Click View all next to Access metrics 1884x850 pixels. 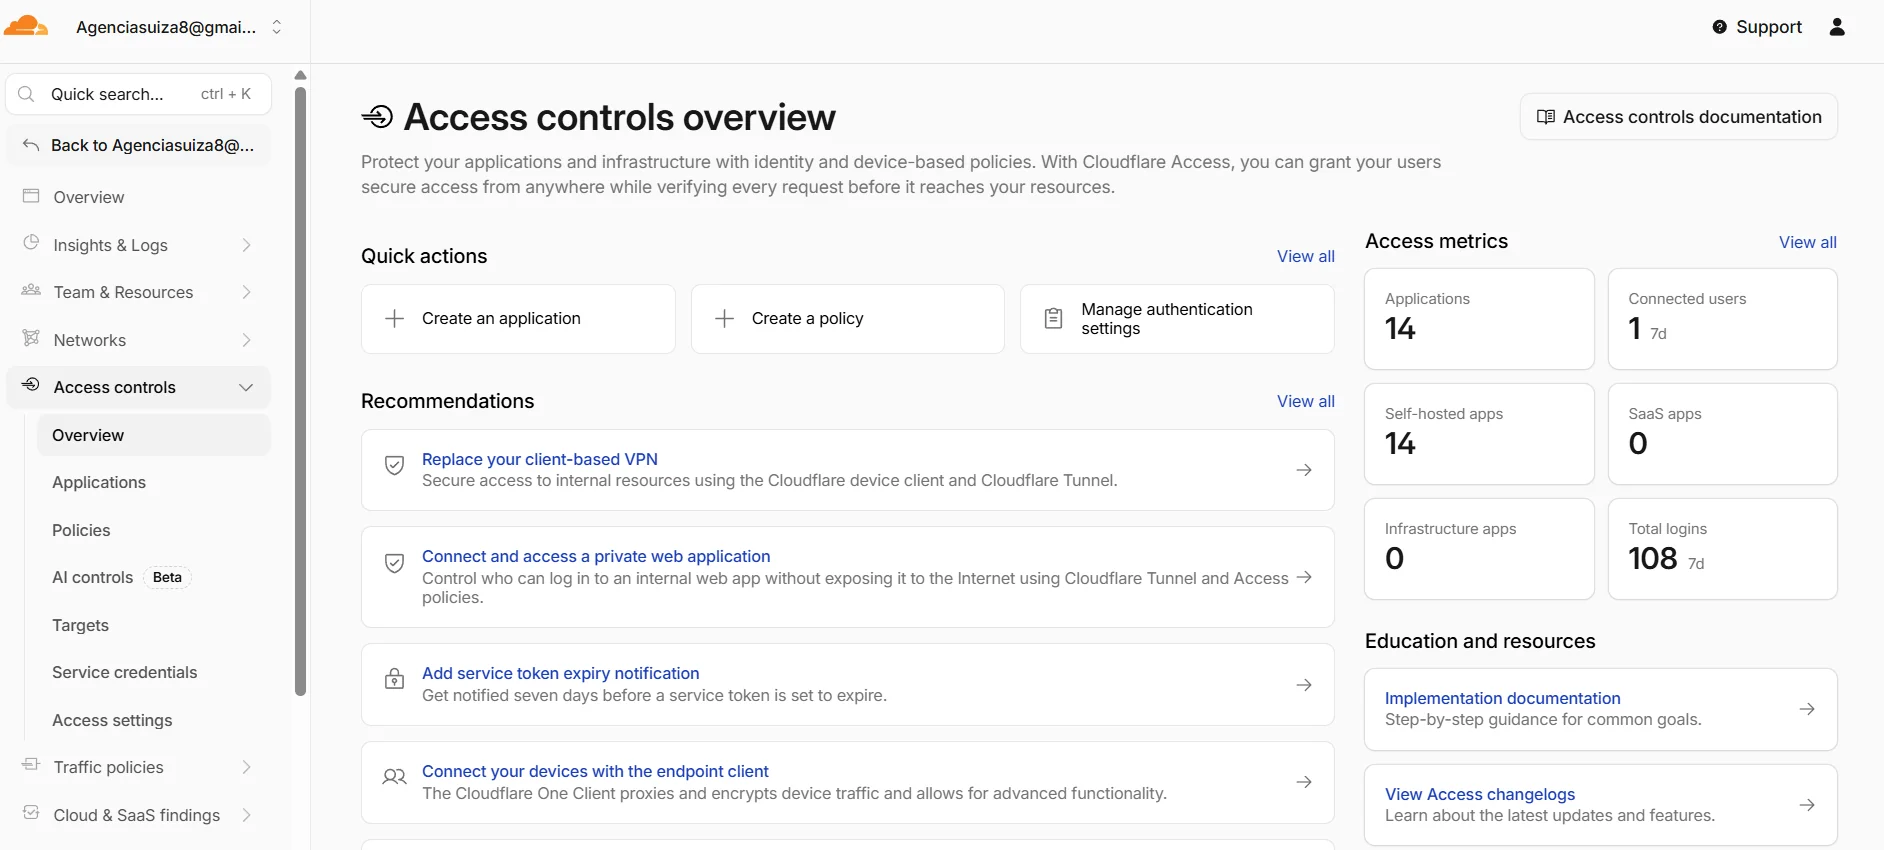[1807, 242]
